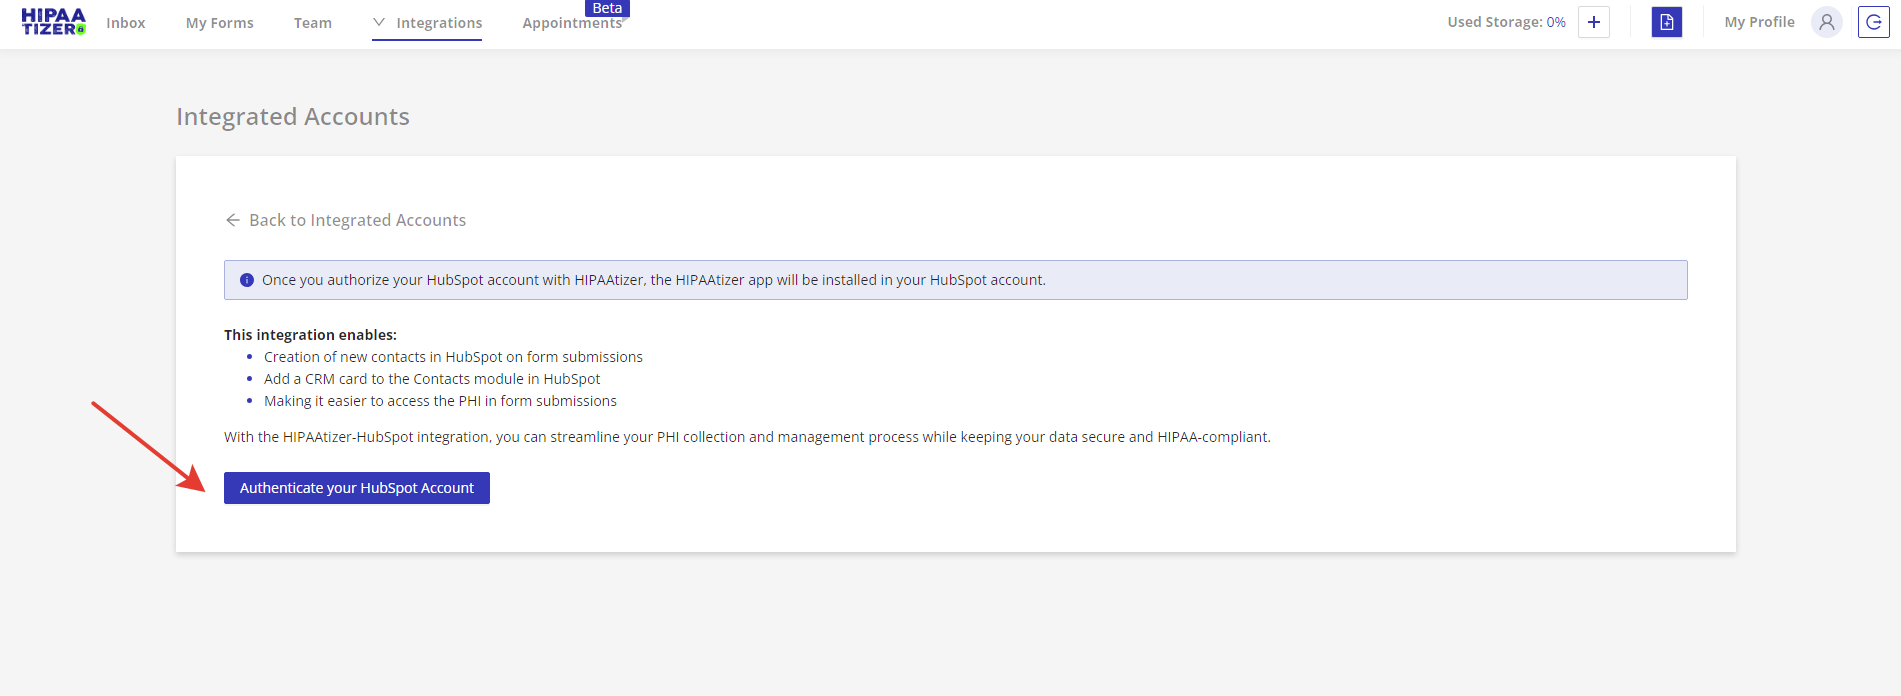Authenticate your HubSpot Account
This screenshot has height=696, width=1901.
pos(357,488)
